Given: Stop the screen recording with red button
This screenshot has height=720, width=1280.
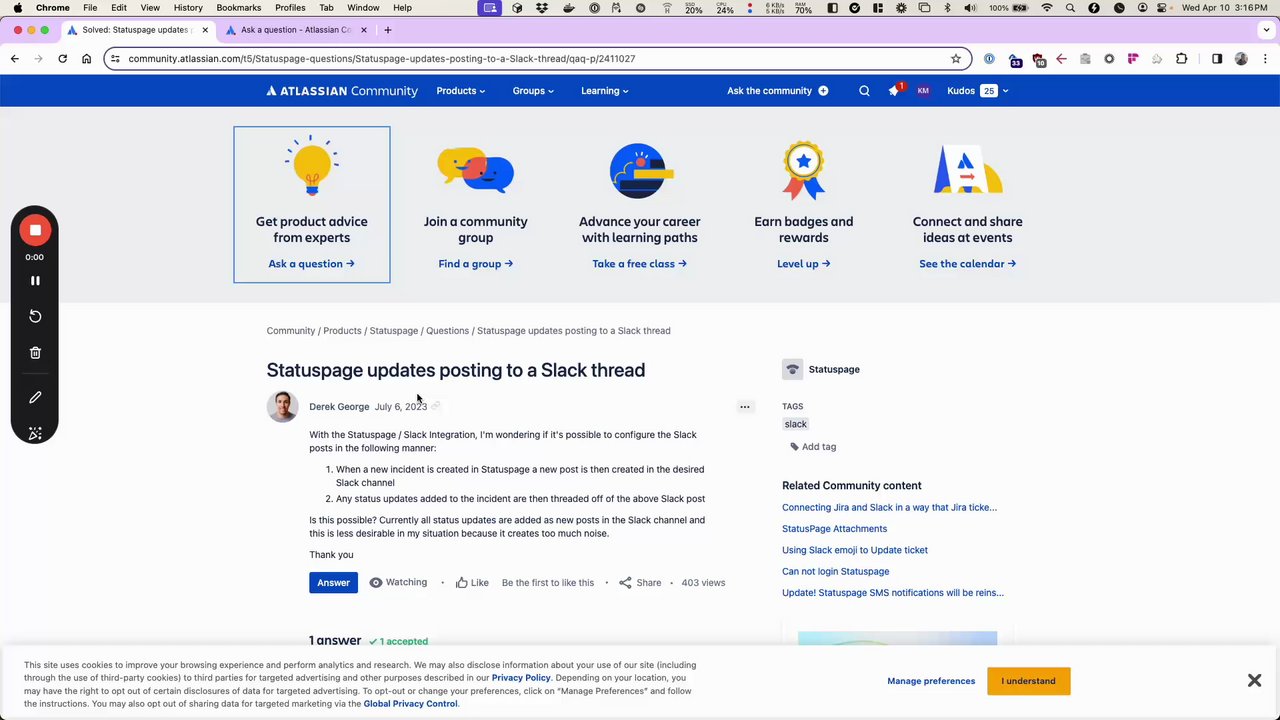Looking at the screenshot, I should click(35, 230).
